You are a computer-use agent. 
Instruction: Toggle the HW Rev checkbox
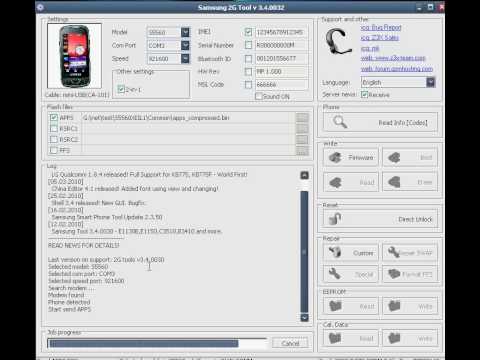(x=248, y=72)
